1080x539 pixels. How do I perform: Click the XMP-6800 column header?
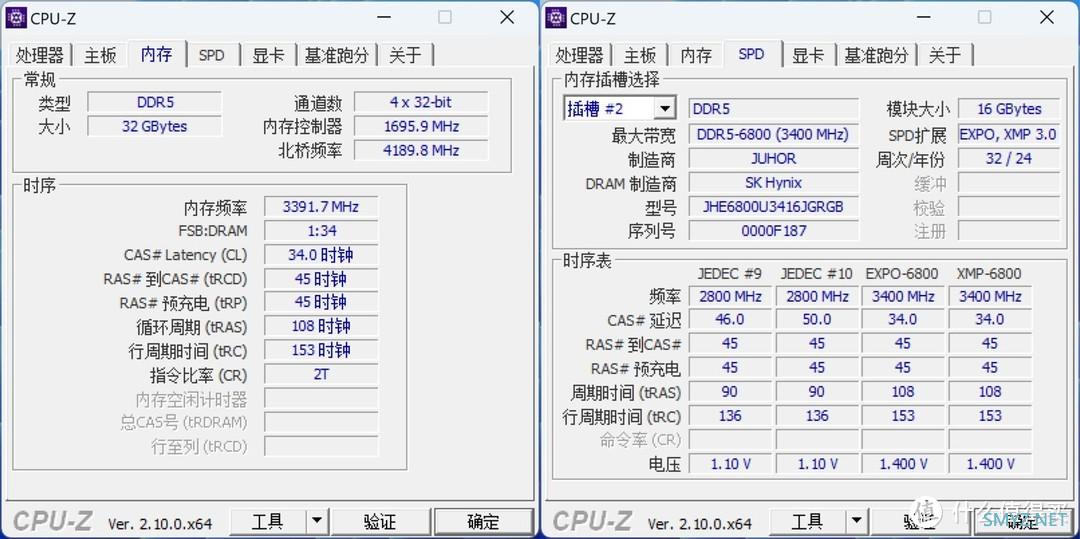click(x=989, y=273)
